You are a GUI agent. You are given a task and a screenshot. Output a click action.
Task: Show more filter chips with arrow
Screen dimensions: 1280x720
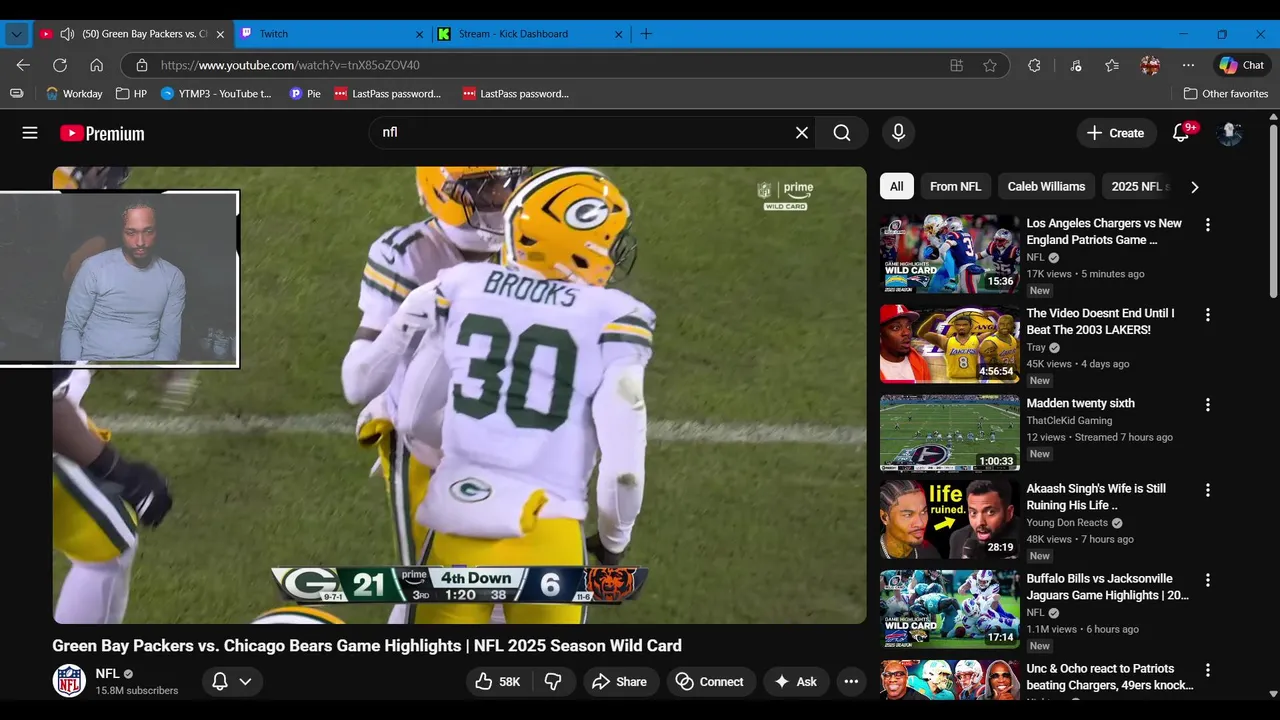pyautogui.click(x=1194, y=187)
